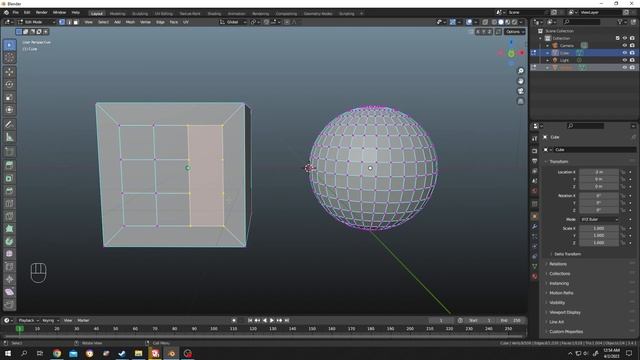Click the green Y axis gizmo handle
640x360 pixels.
point(511,53)
